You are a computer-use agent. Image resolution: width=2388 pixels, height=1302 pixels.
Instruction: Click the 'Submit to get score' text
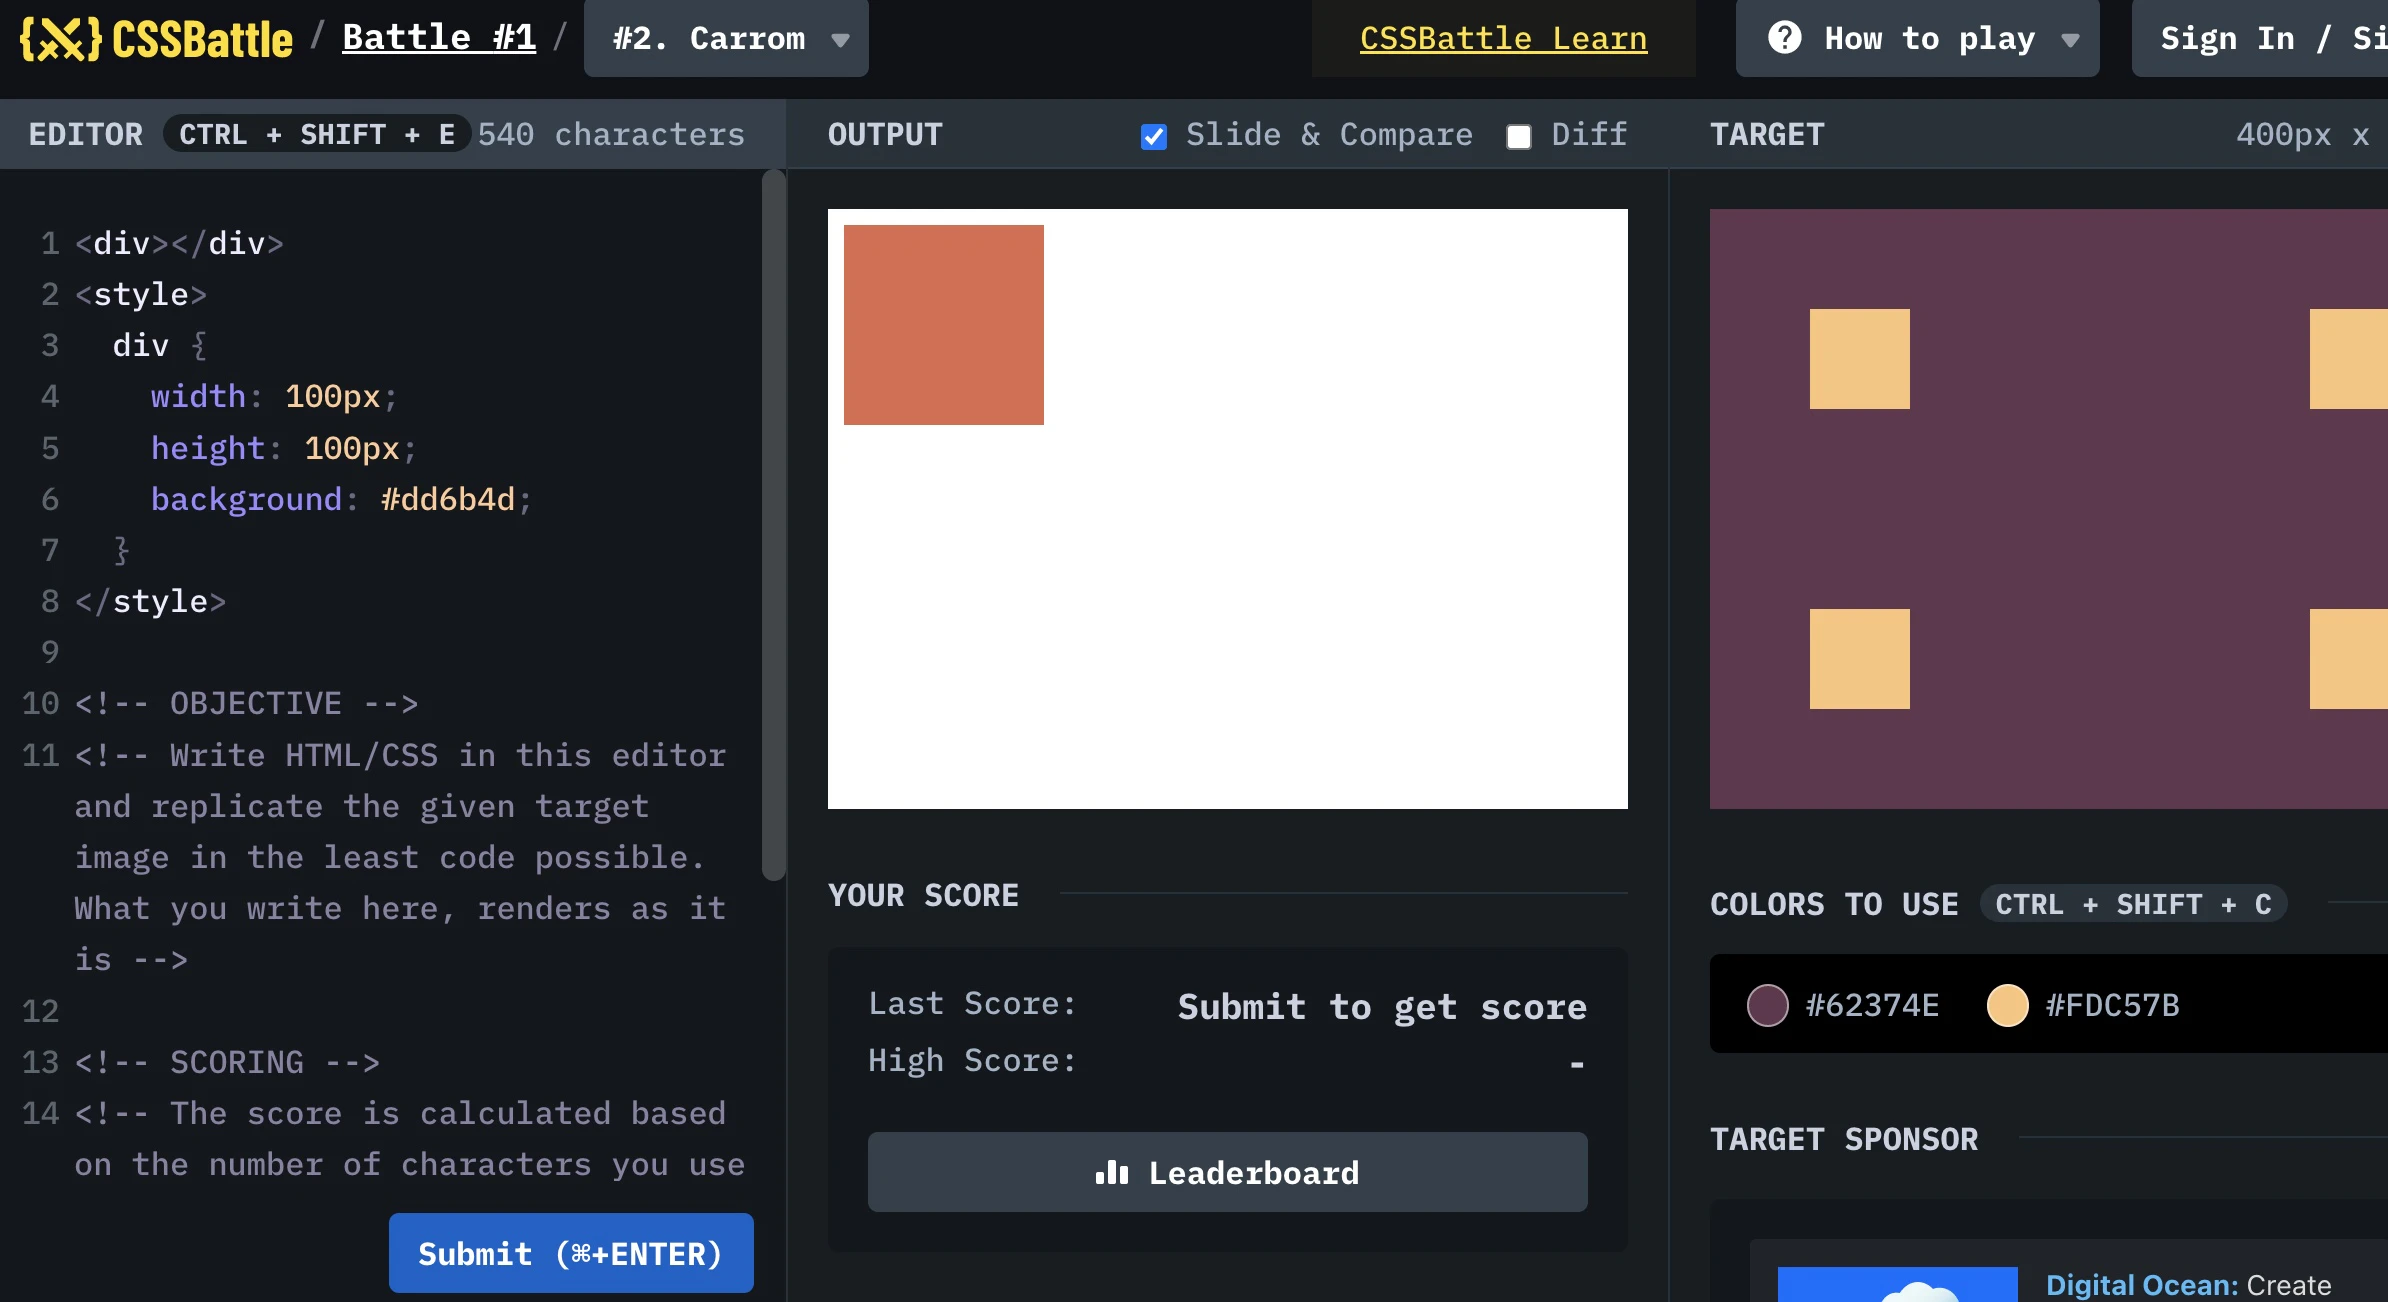pyautogui.click(x=1382, y=1006)
